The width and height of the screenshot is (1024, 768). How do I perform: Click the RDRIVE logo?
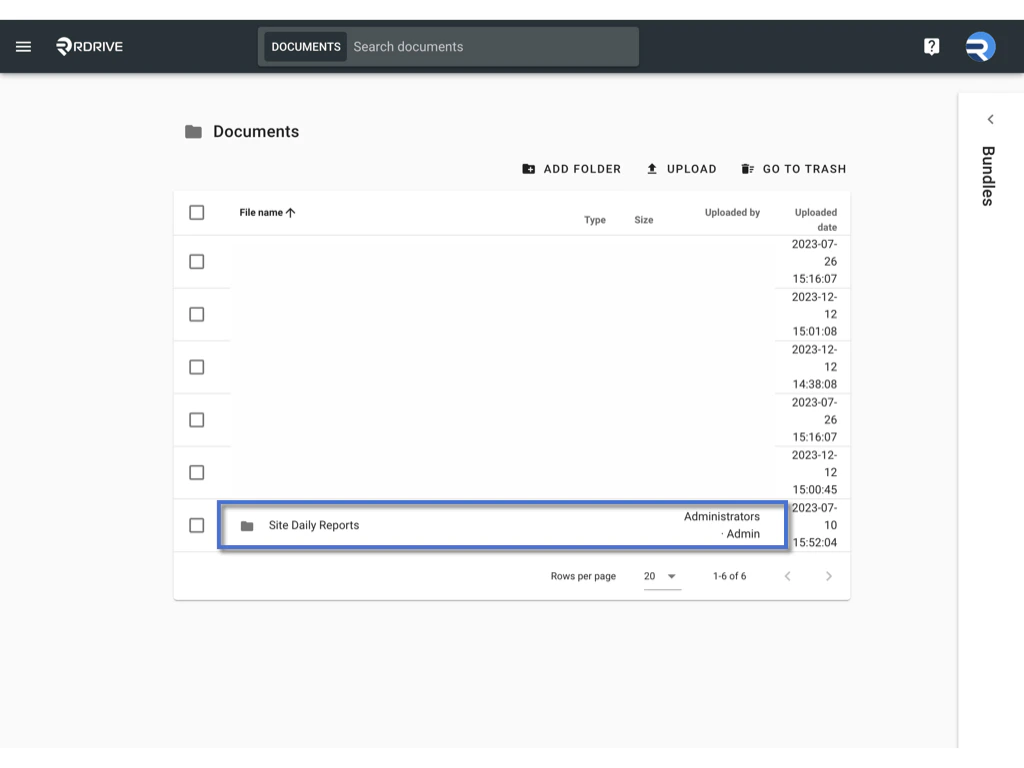88,46
